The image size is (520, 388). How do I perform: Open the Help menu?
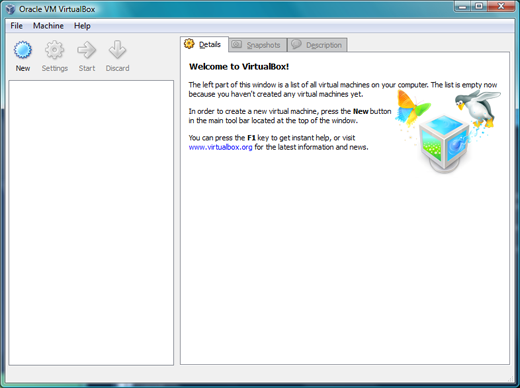point(82,26)
